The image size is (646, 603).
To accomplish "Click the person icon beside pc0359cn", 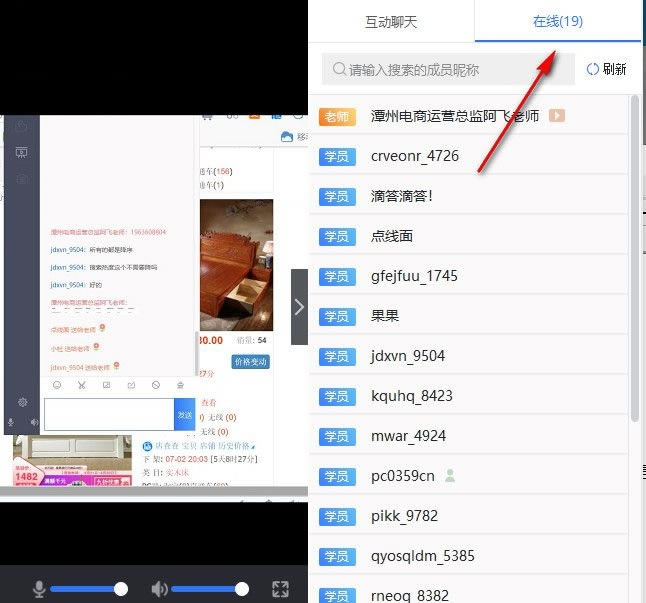I will [450, 475].
